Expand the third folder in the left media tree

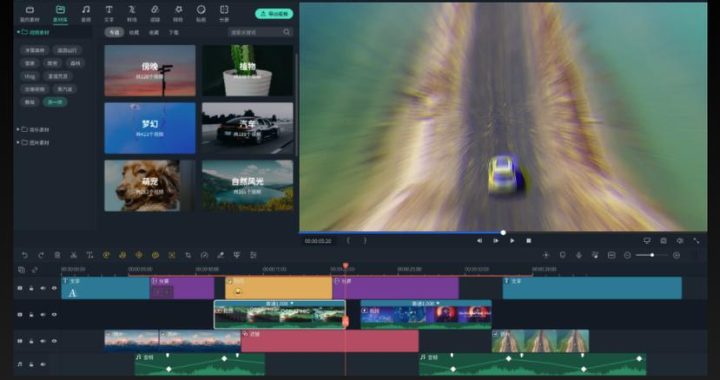34,143
